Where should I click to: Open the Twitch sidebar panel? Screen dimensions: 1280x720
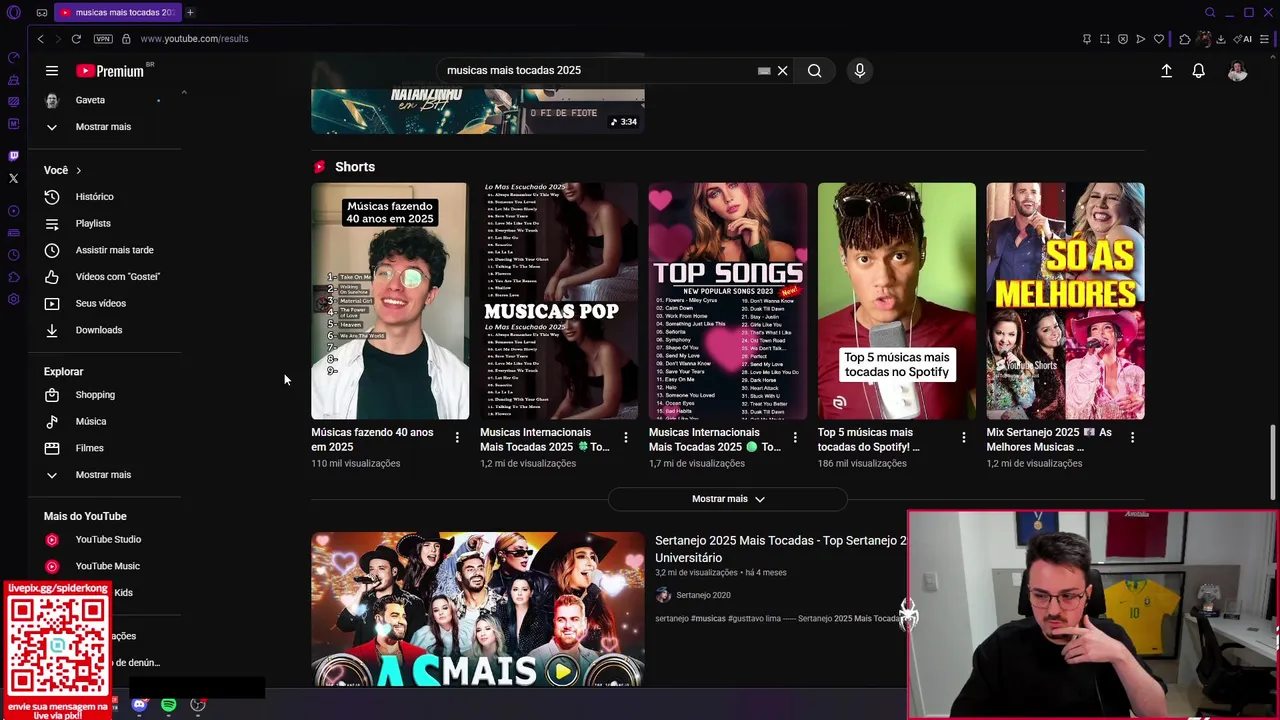13,156
